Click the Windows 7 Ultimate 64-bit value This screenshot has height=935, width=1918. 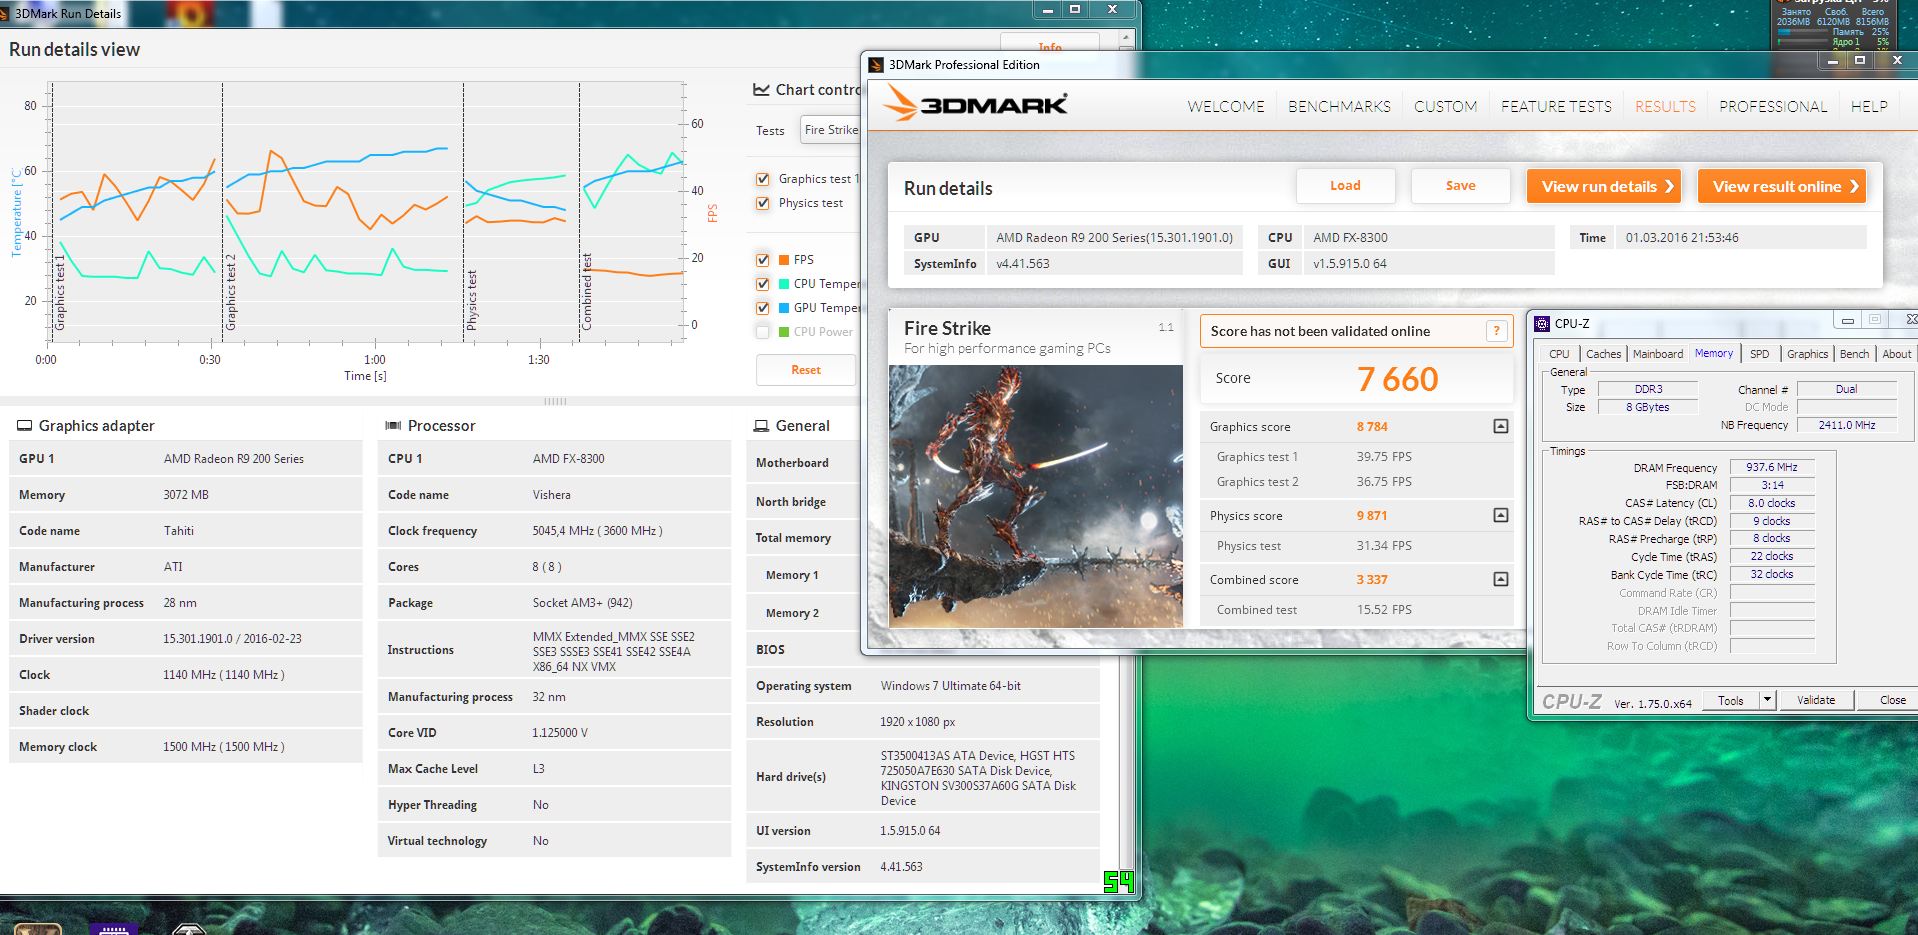(951, 686)
